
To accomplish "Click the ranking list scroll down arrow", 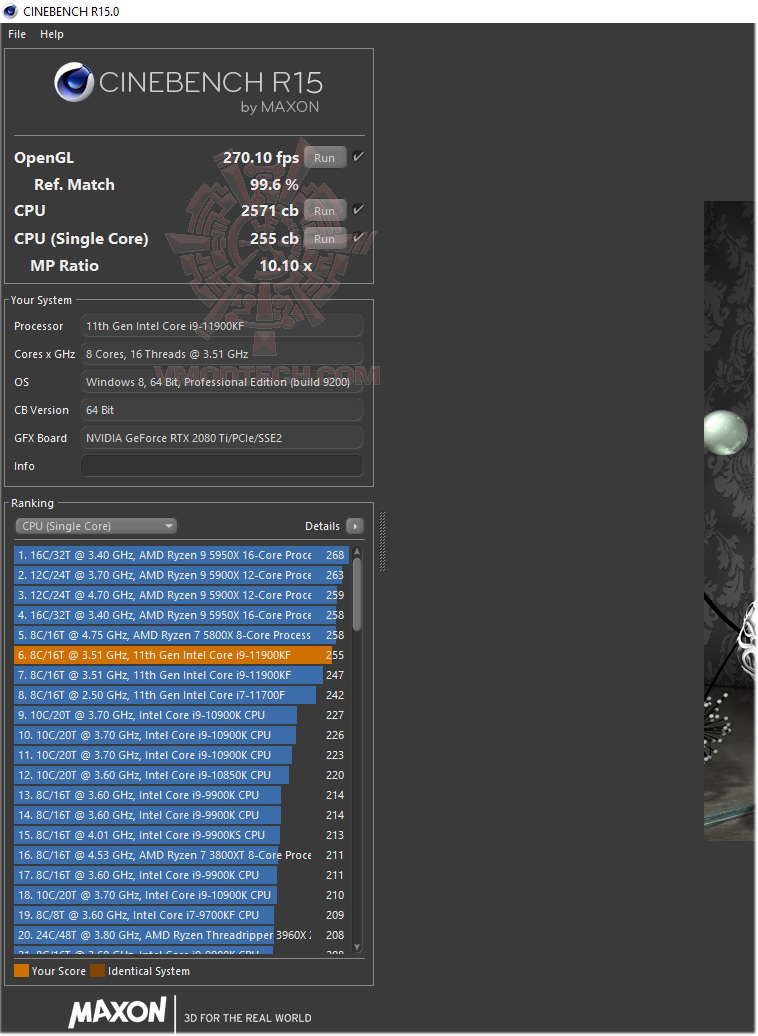I will [358, 947].
